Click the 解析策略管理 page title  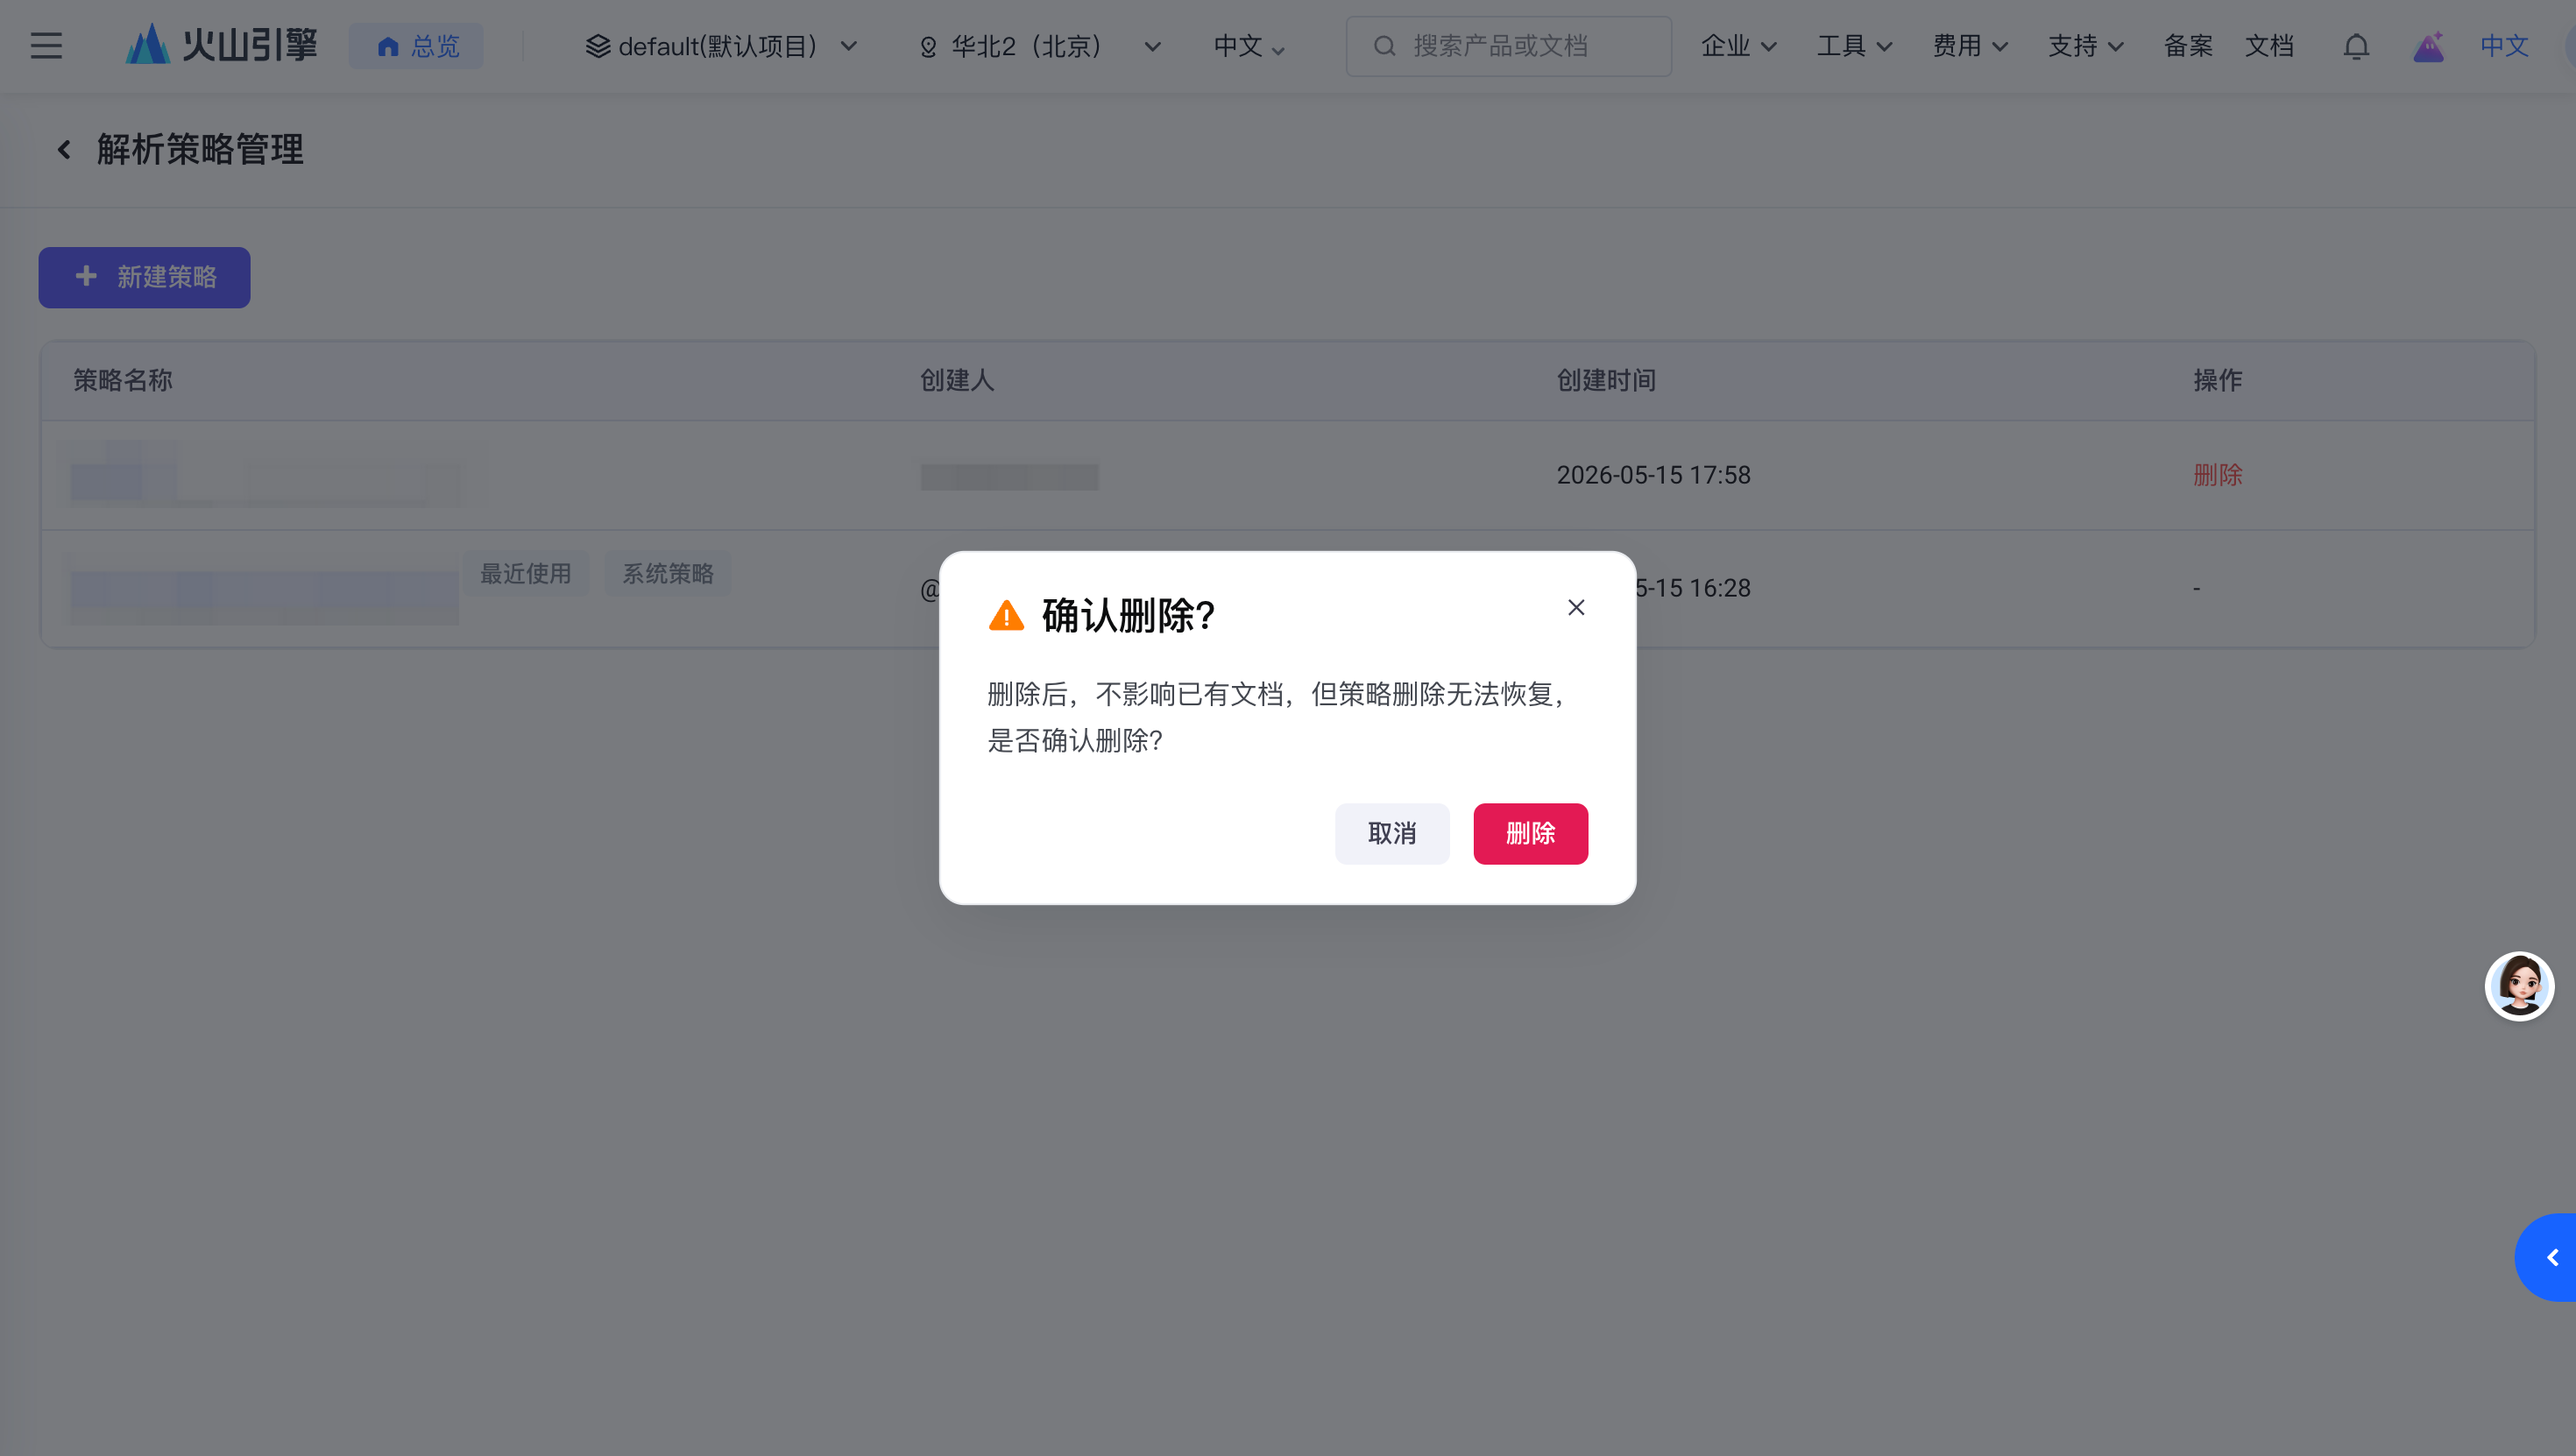point(200,150)
